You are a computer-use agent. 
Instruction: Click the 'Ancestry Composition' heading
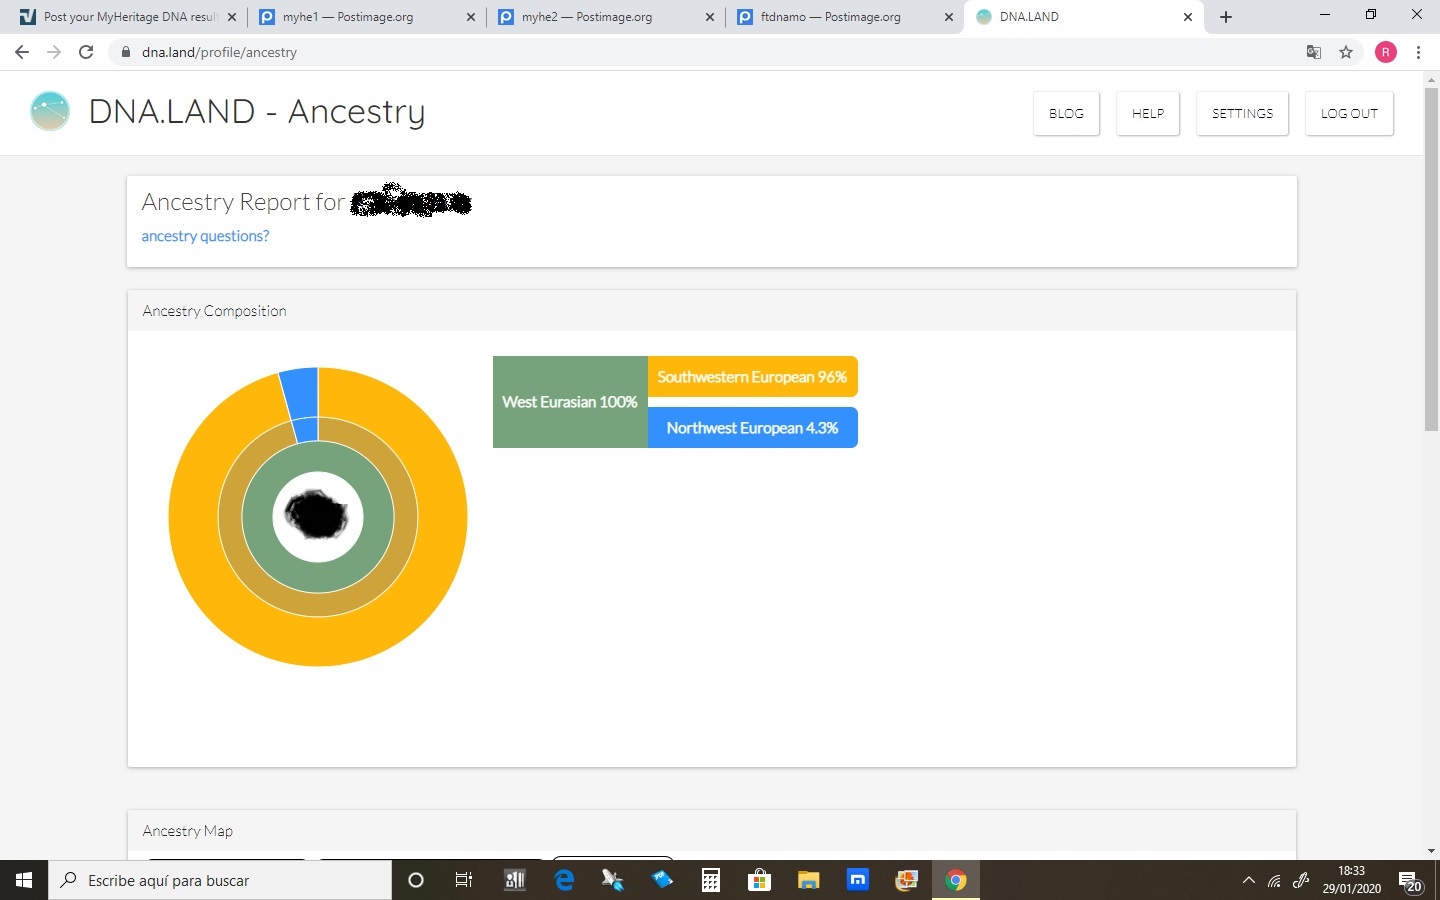point(214,311)
